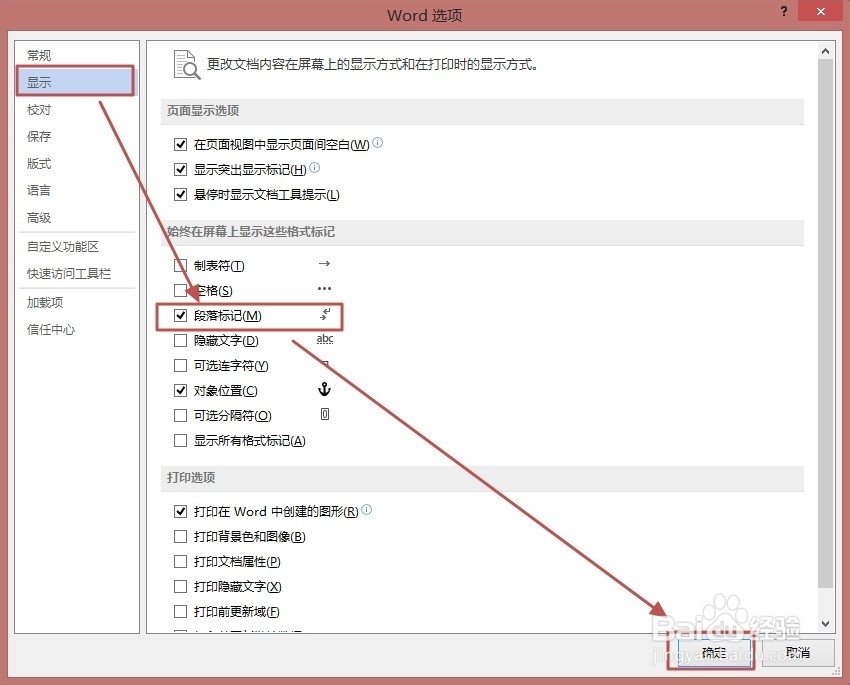Click the space dots symbol beside 空格
This screenshot has height=685, width=850.
tap(324, 290)
